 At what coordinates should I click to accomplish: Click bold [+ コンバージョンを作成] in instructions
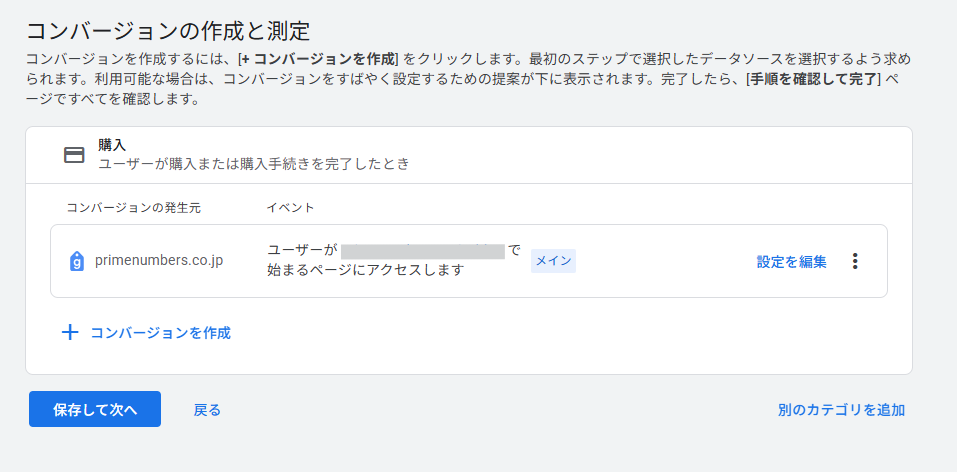pos(318,57)
